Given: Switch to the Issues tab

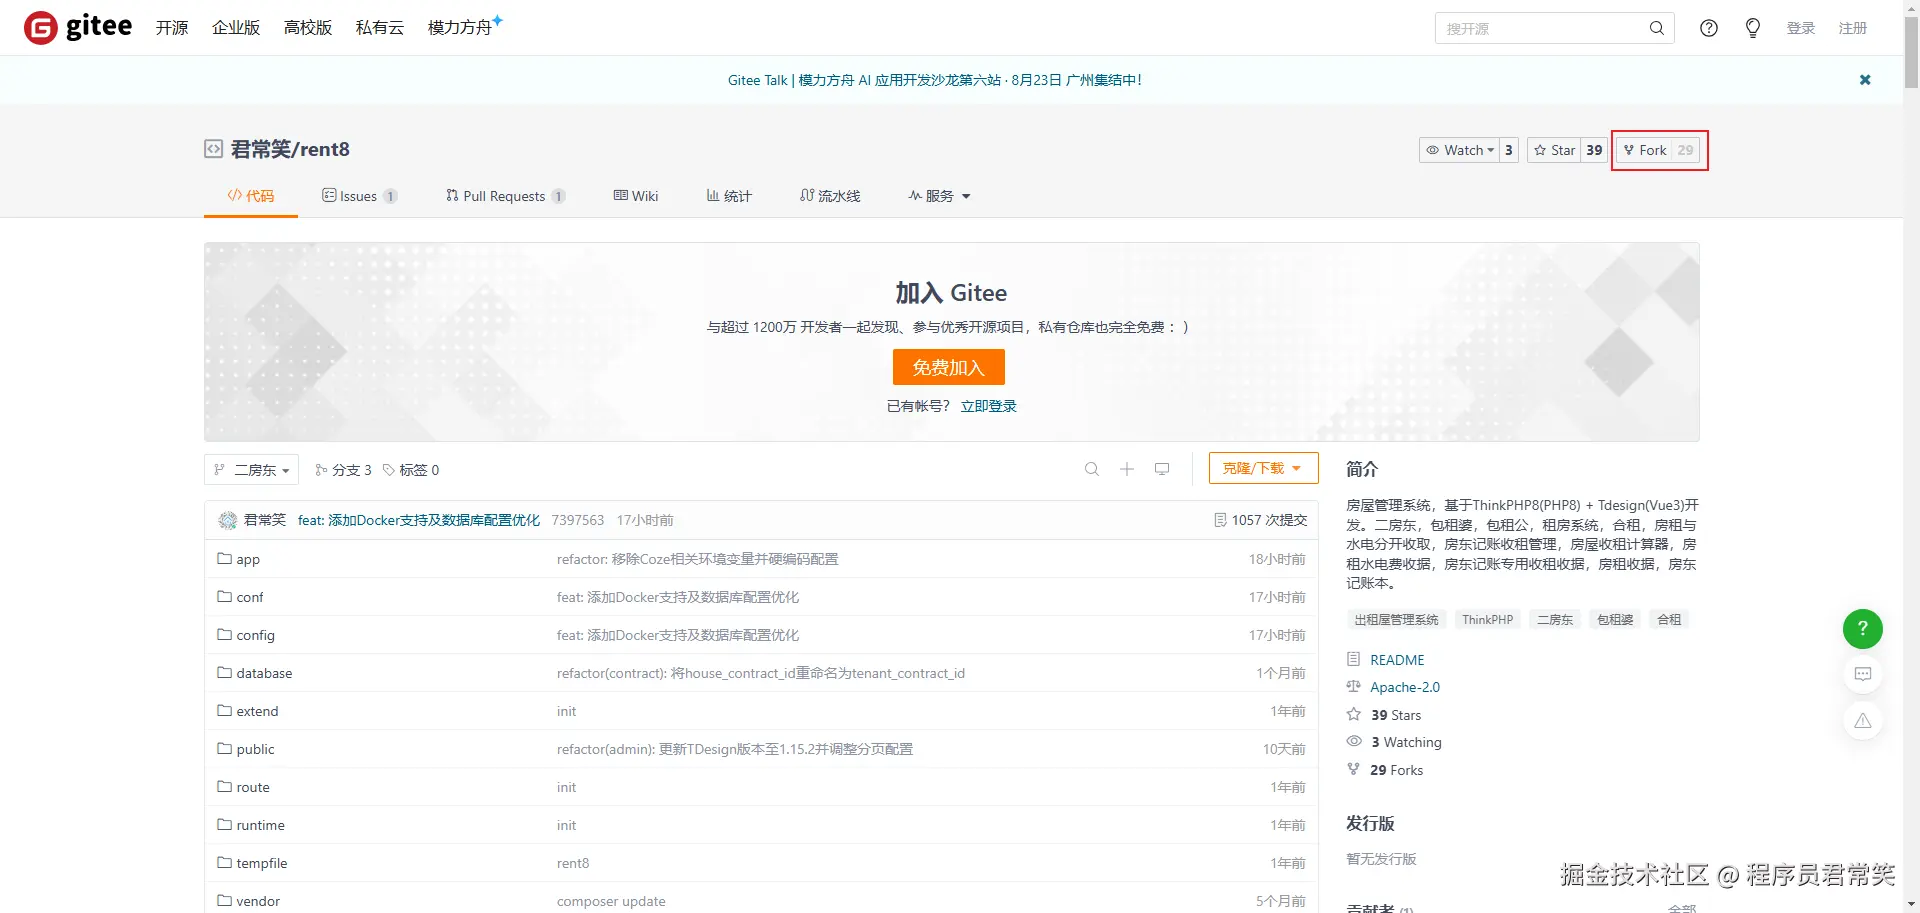Looking at the screenshot, I should (360, 196).
